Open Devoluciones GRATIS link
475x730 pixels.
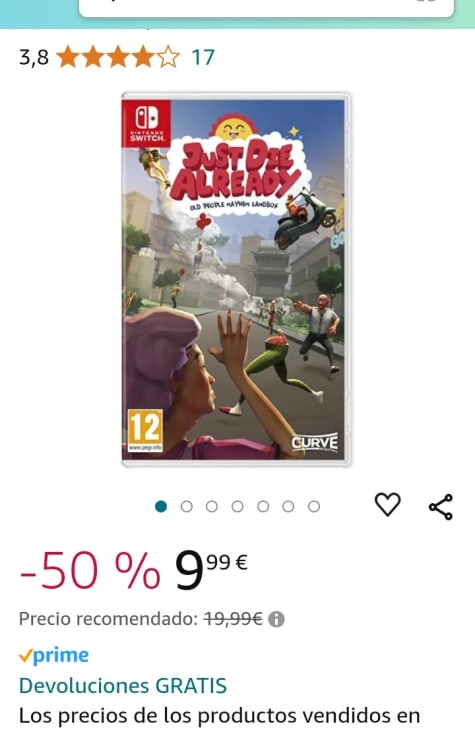pos(123,686)
